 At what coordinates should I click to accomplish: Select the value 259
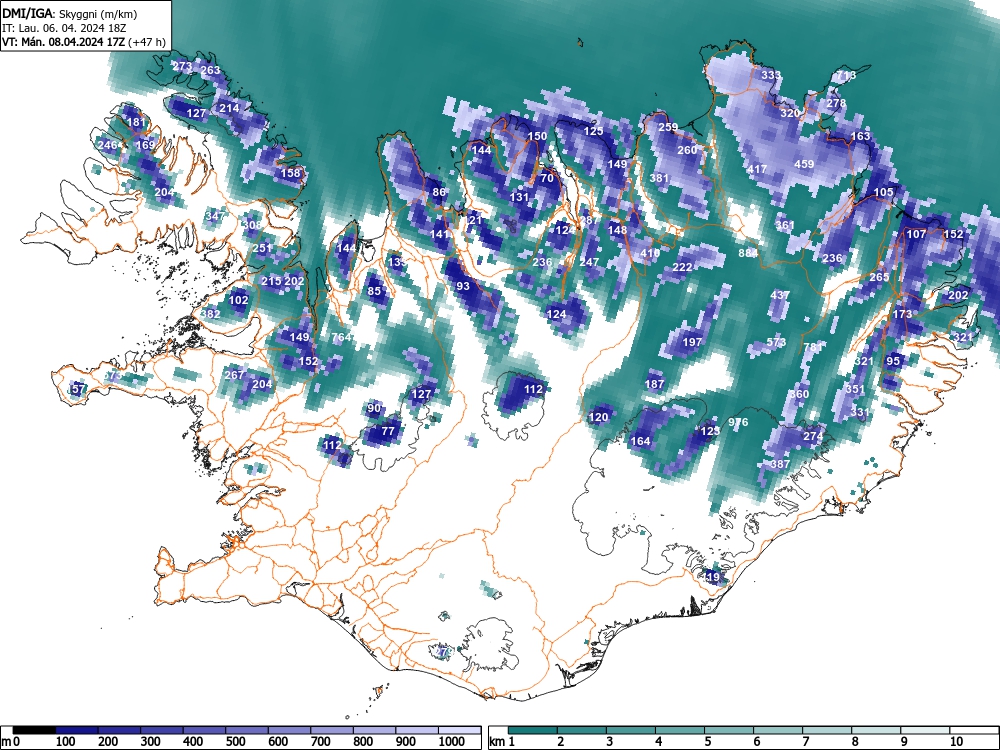668,127
